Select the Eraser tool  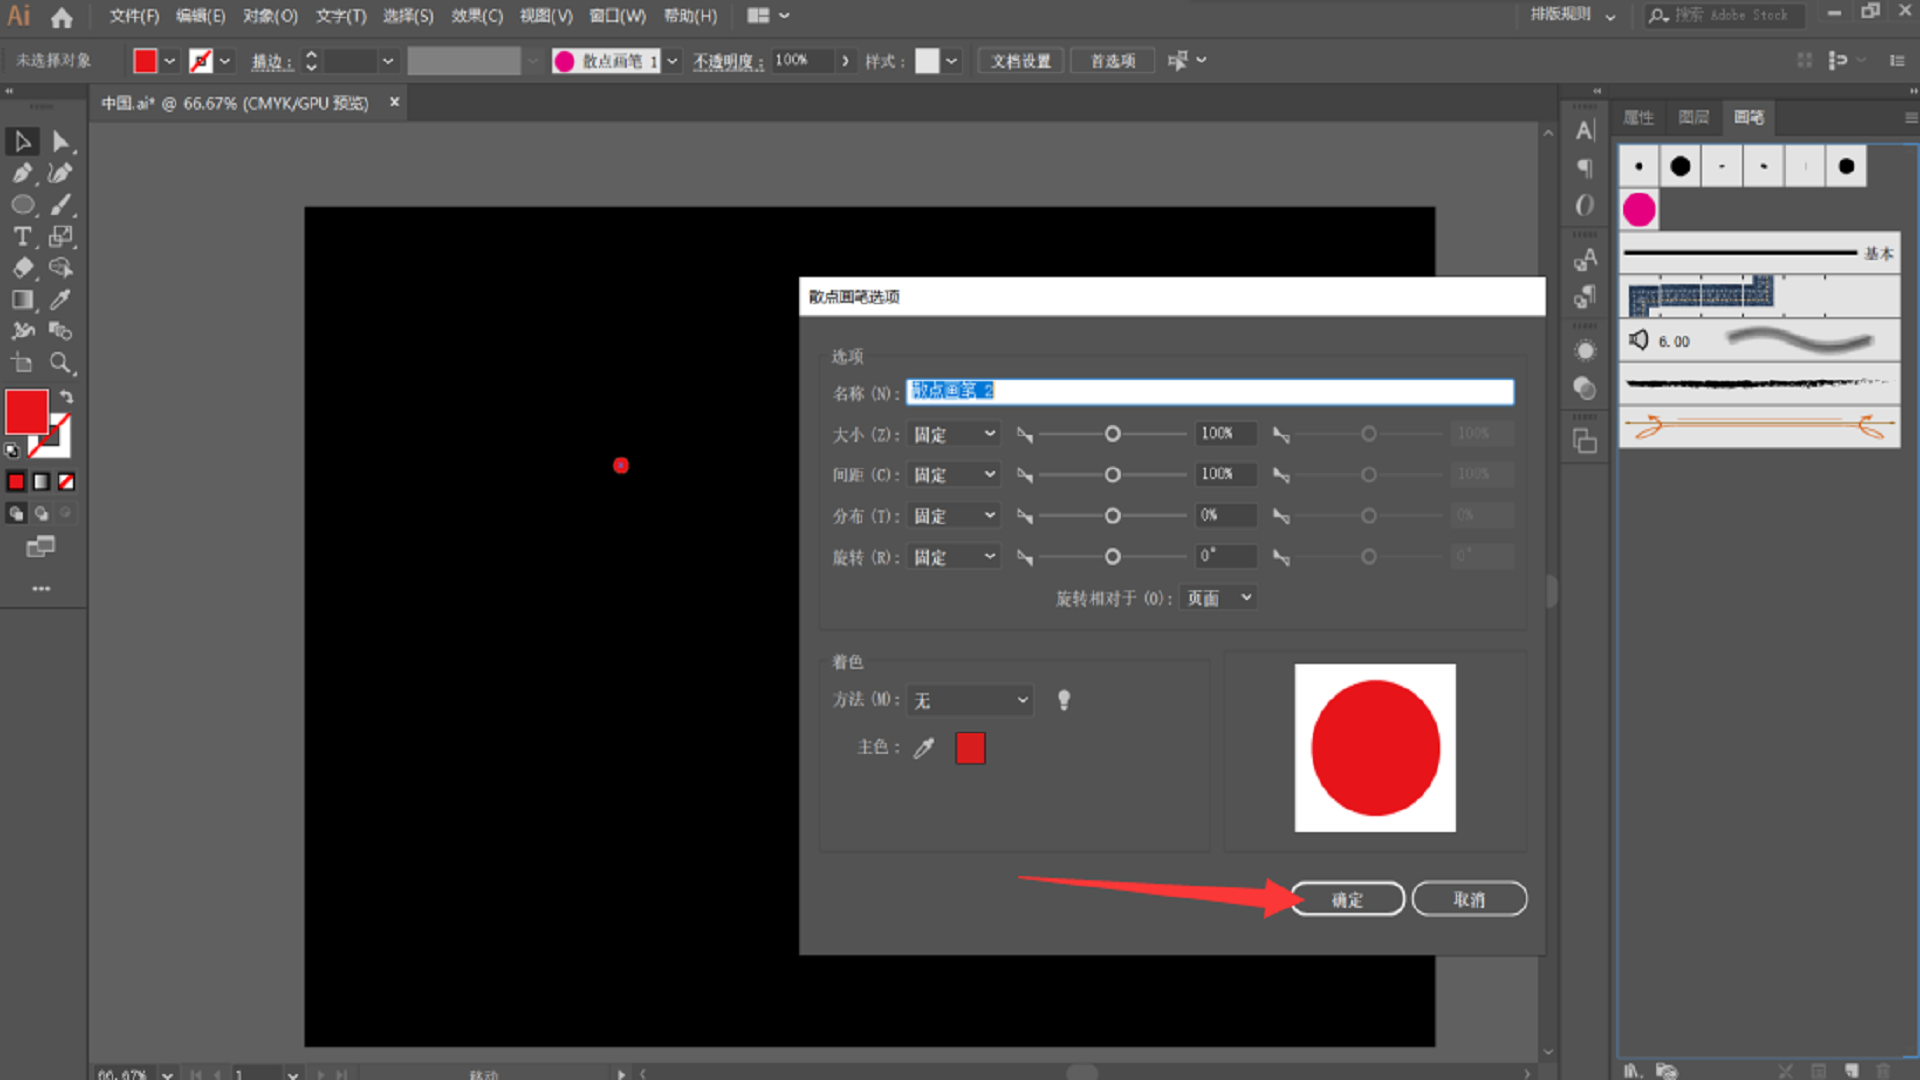coord(22,268)
